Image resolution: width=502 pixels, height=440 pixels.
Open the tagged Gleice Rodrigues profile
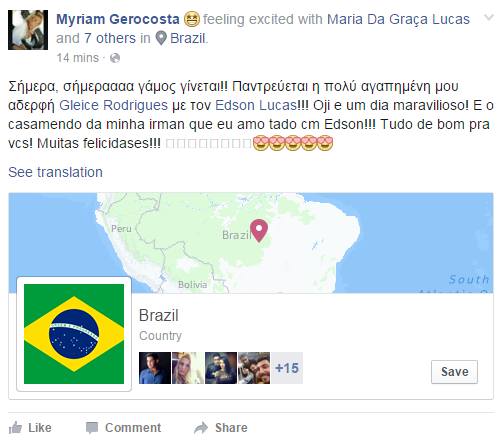click(x=113, y=105)
